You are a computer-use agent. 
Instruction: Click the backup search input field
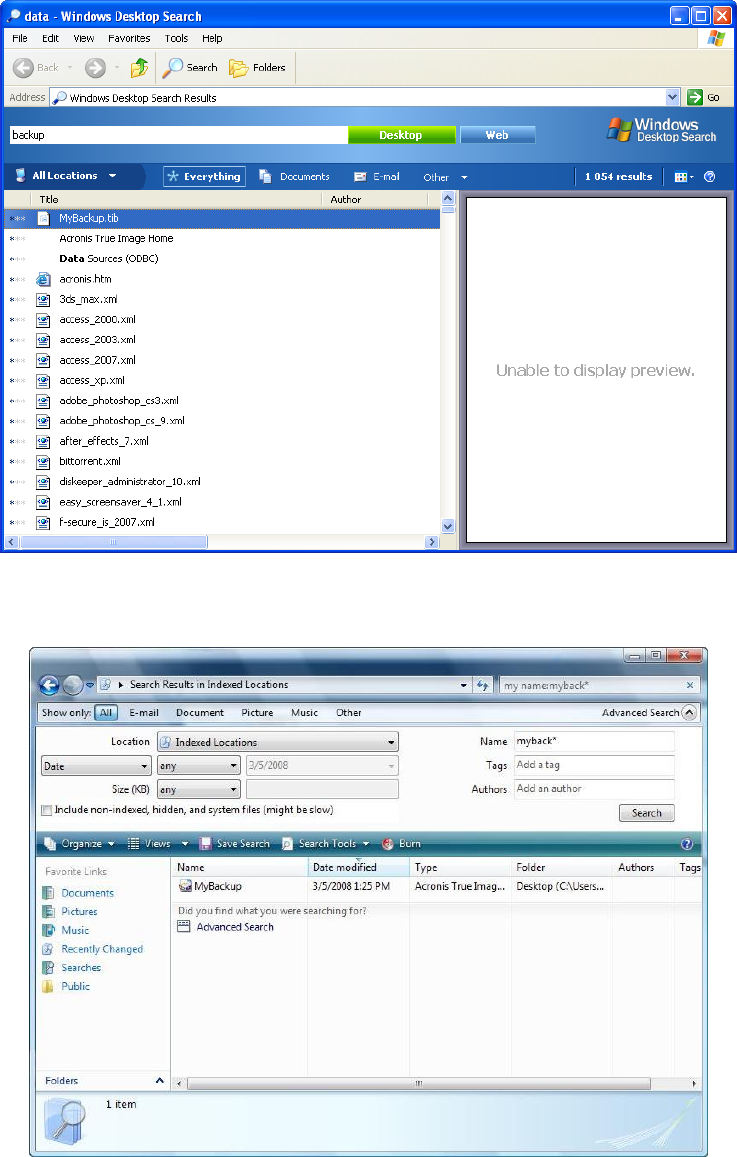(x=179, y=135)
